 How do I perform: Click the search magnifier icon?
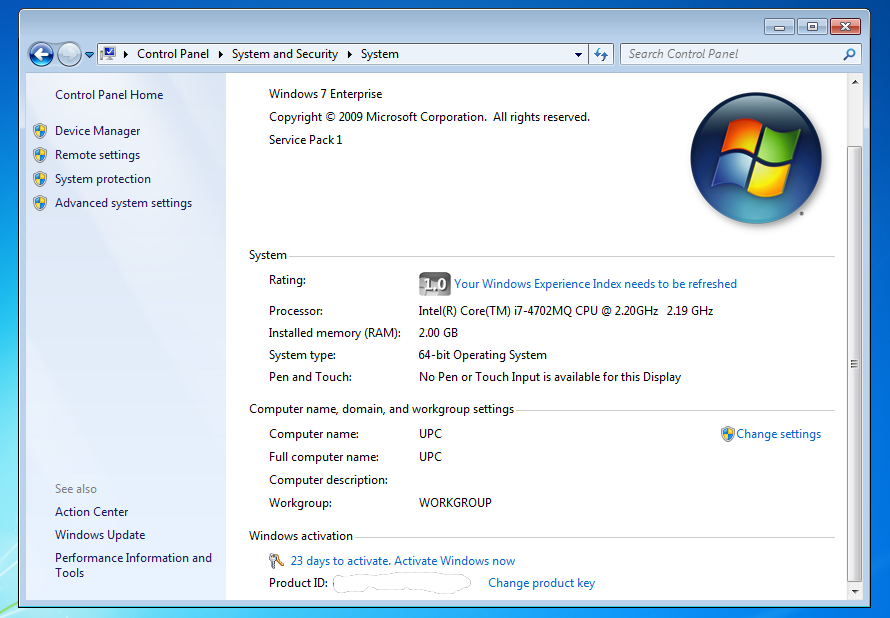click(849, 54)
